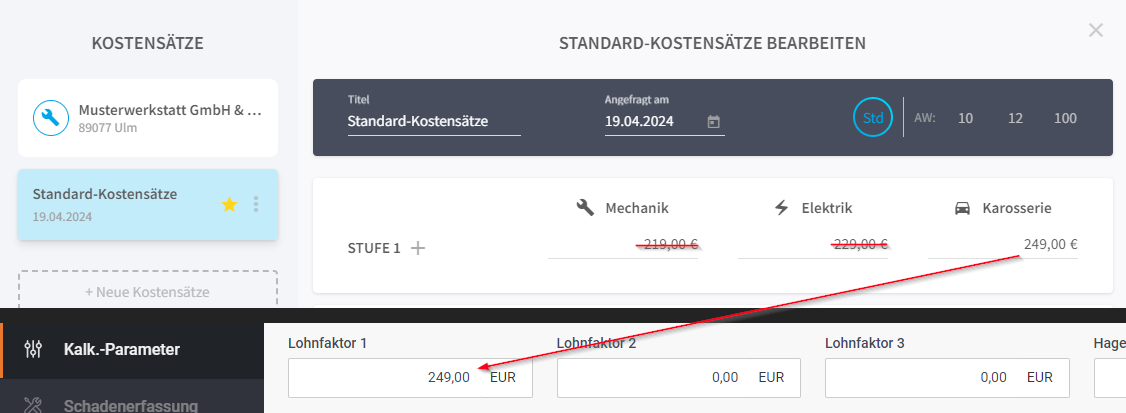Add a level with the plus icon next to STUFE 1
Image resolution: width=1126 pixels, height=413 pixels.
(417, 248)
